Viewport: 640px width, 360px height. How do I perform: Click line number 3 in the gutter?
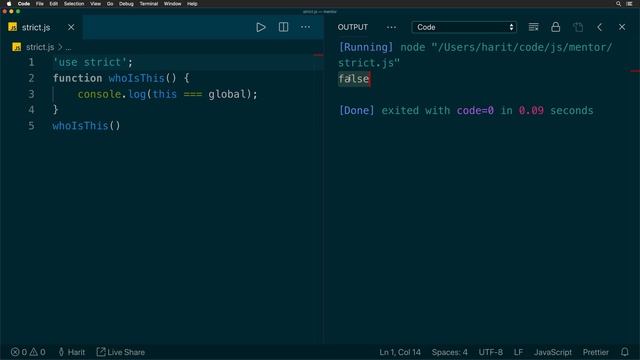pyautogui.click(x=31, y=94)
